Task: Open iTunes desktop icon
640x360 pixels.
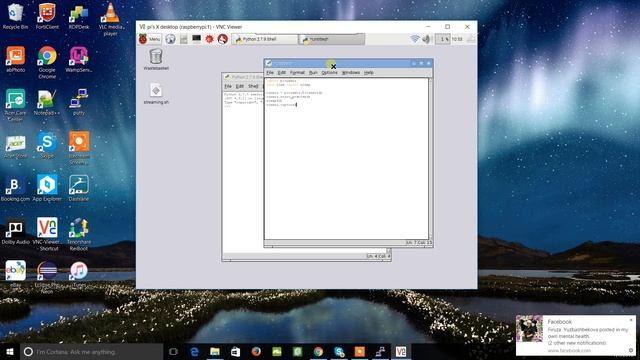Action: pyautogui.click(x=79, y=275)
